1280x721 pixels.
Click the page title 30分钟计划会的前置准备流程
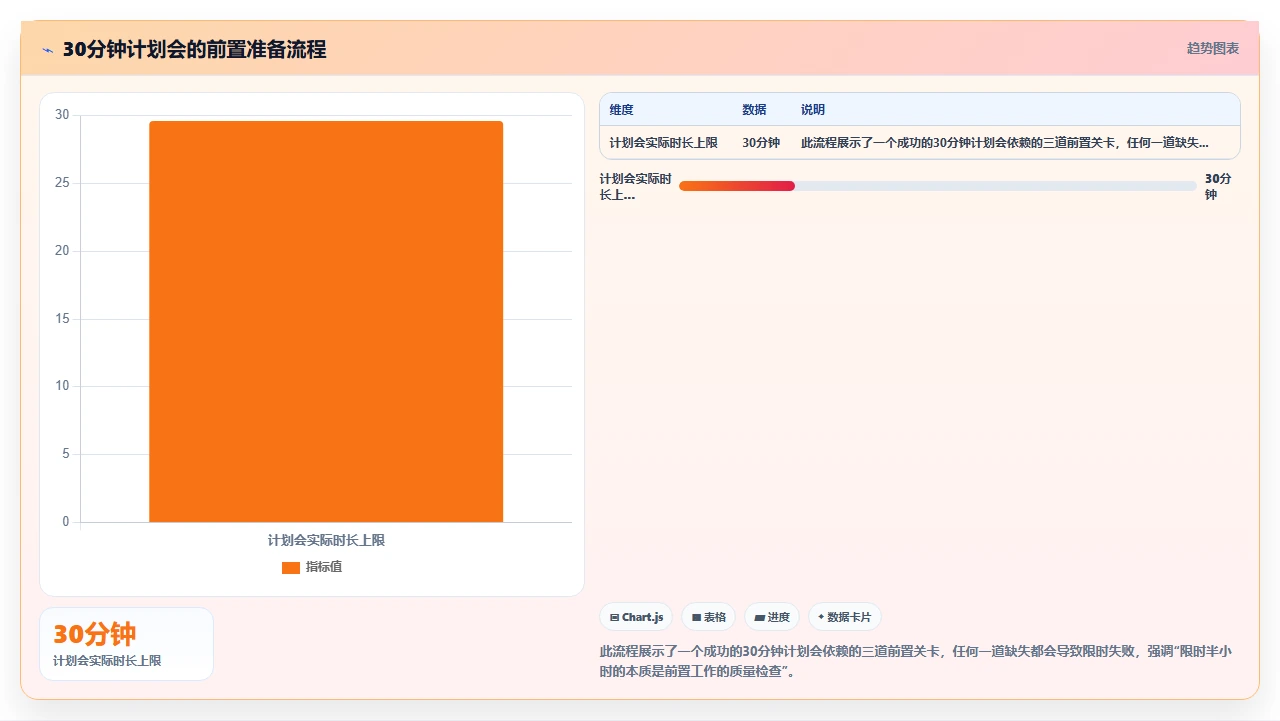point(194,49)
